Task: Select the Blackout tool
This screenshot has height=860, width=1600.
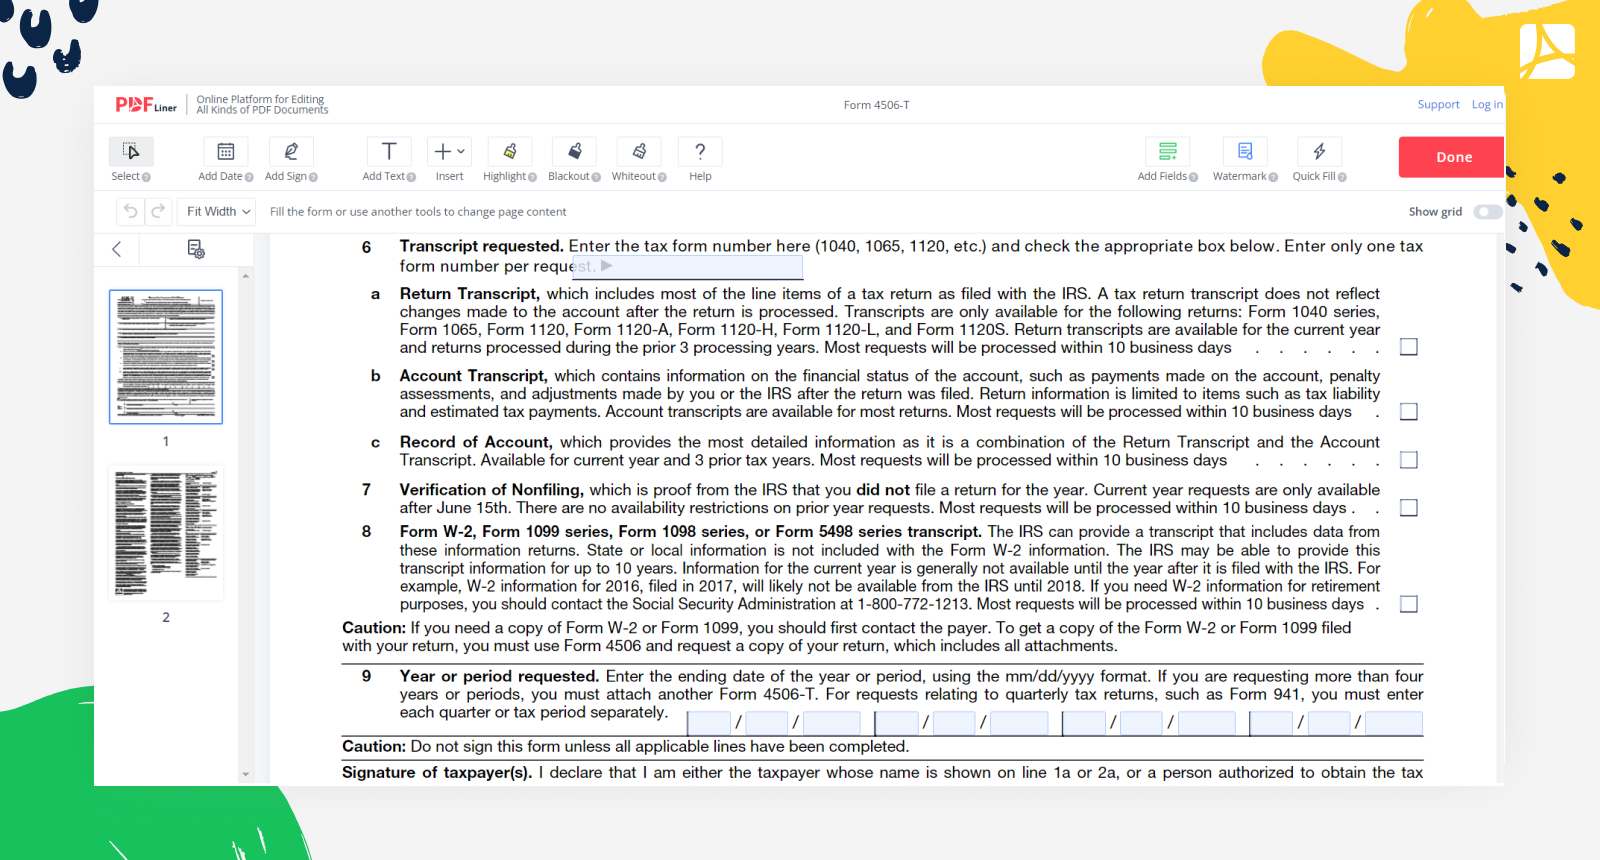Action: [575, 152]
